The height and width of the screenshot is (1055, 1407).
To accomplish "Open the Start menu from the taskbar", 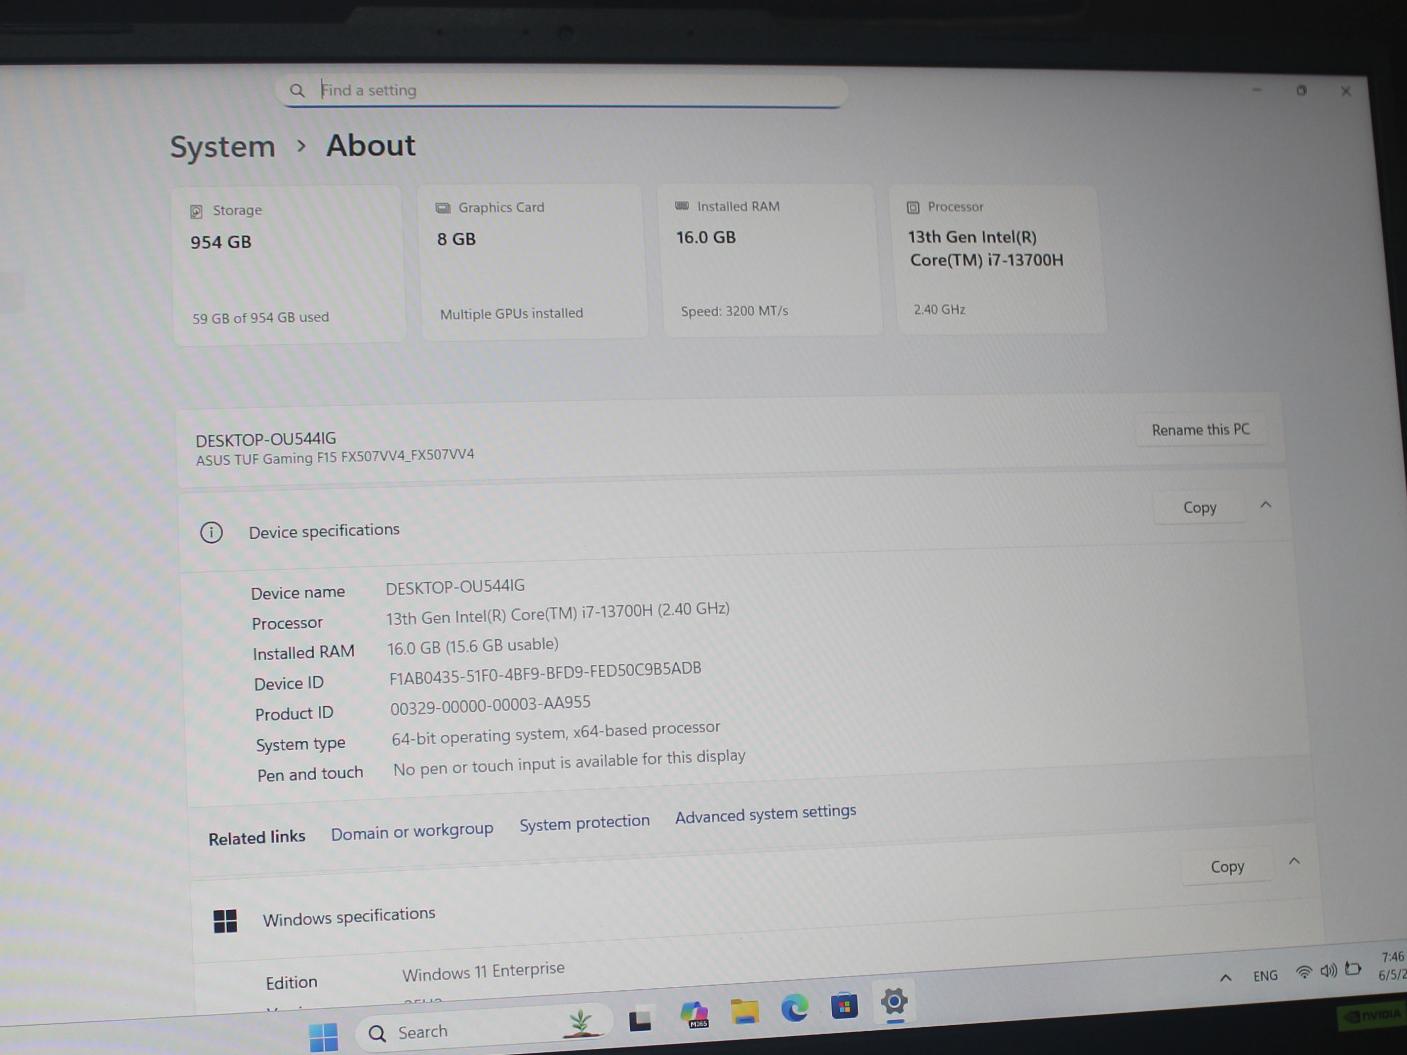I will tap(323, 1037).
